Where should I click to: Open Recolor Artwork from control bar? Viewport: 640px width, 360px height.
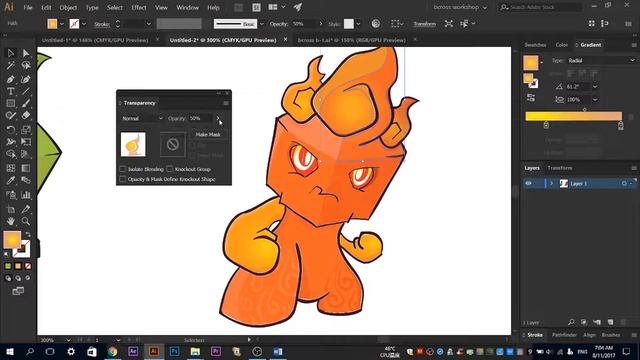(376, 24)
